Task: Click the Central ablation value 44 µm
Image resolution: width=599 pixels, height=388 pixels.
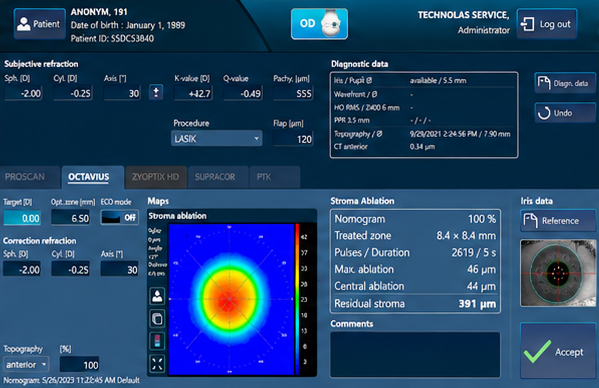Action: pos(481,286)
